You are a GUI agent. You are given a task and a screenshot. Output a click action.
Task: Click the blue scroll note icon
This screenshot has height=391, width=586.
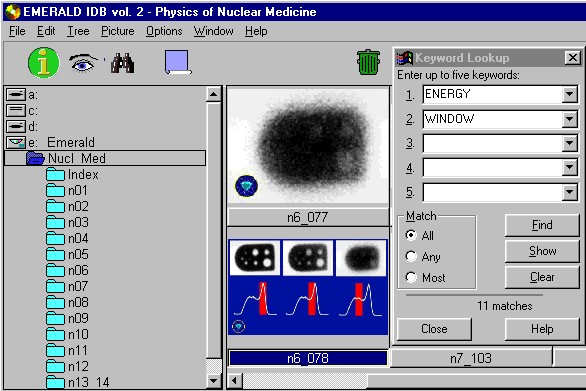pos(178,62)
